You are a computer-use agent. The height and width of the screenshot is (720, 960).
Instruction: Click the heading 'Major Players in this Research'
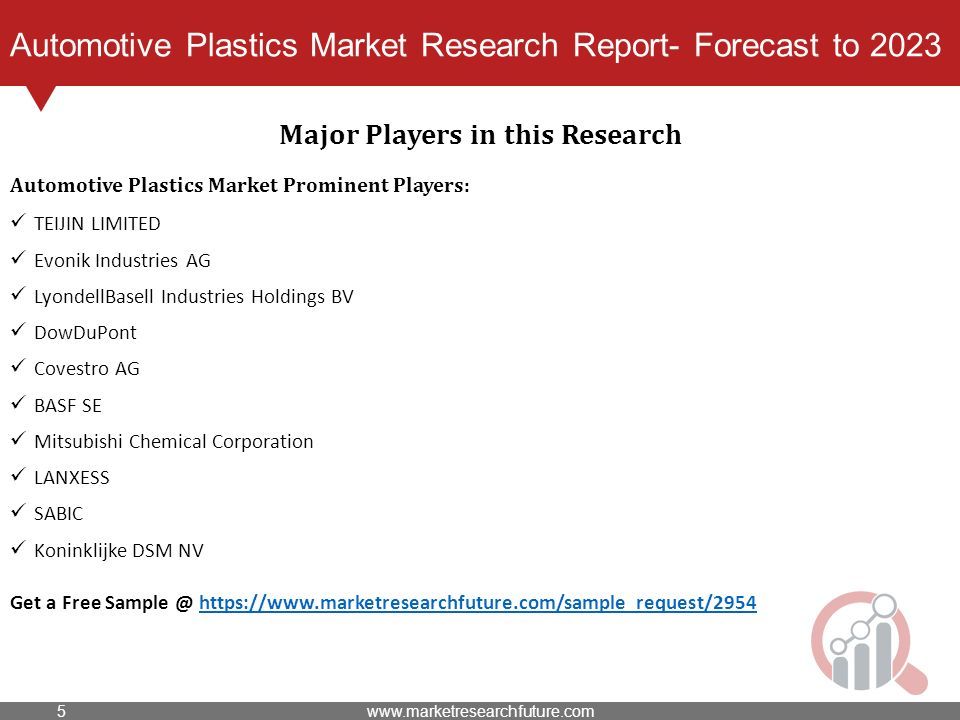[x=480, y=135]
